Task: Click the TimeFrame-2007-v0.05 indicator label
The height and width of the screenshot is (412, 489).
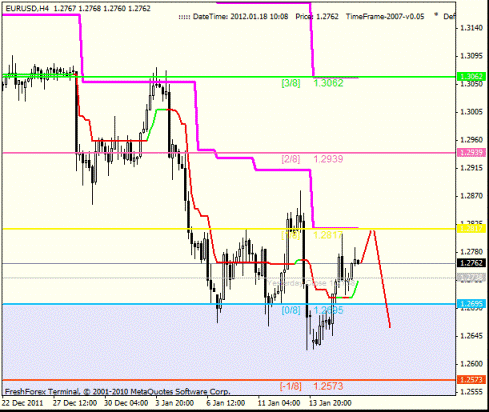Action: click(385, 16)
